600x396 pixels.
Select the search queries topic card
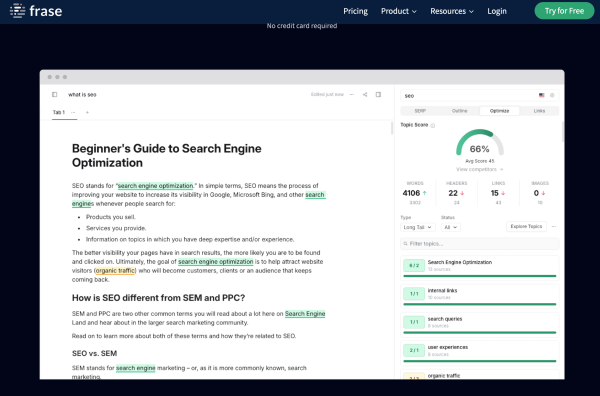pyautogui.click(x=480, y=324)
